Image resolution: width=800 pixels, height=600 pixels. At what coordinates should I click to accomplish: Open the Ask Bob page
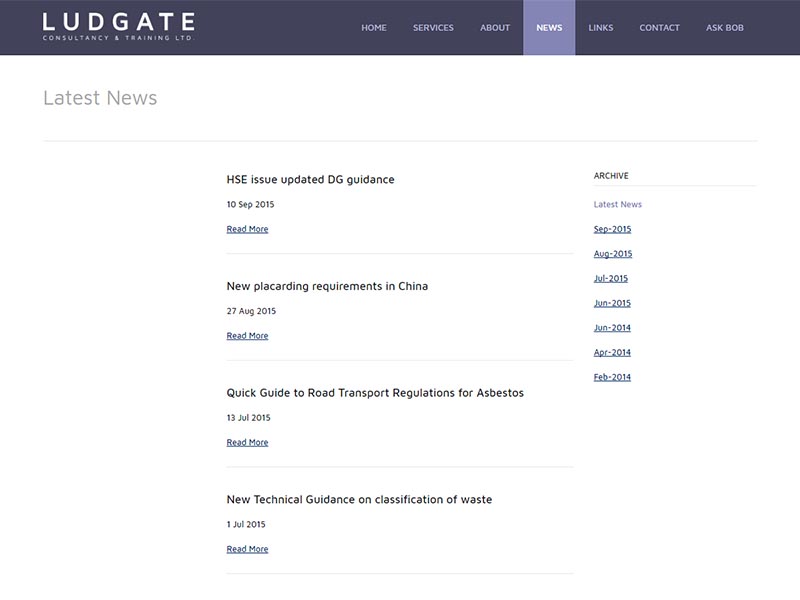725,28
